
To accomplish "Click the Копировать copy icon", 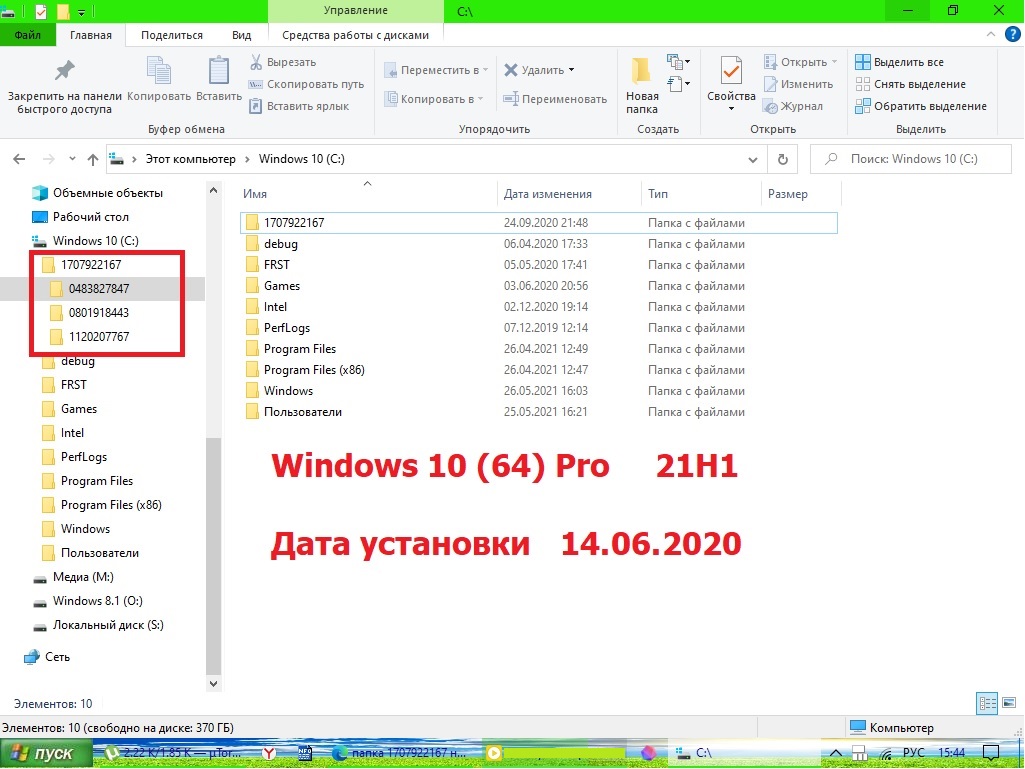I will (159, 80).
